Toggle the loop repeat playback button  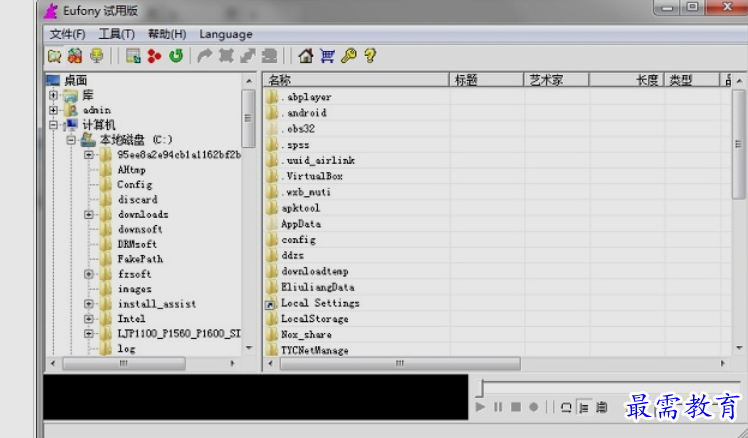point(566,407)
